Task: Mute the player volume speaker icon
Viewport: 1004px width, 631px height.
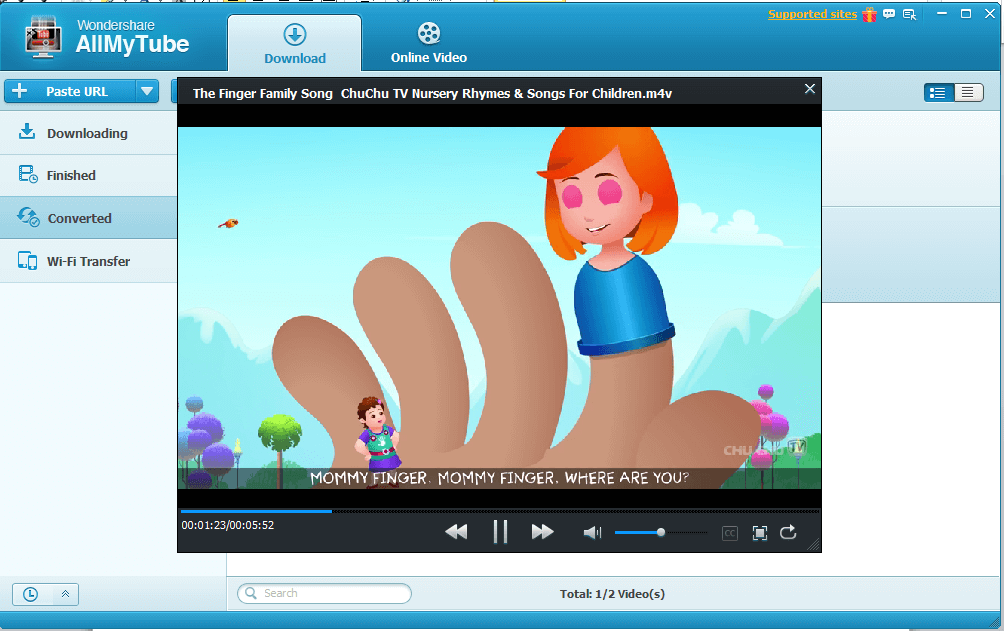Action: click(x=592, y=532)
